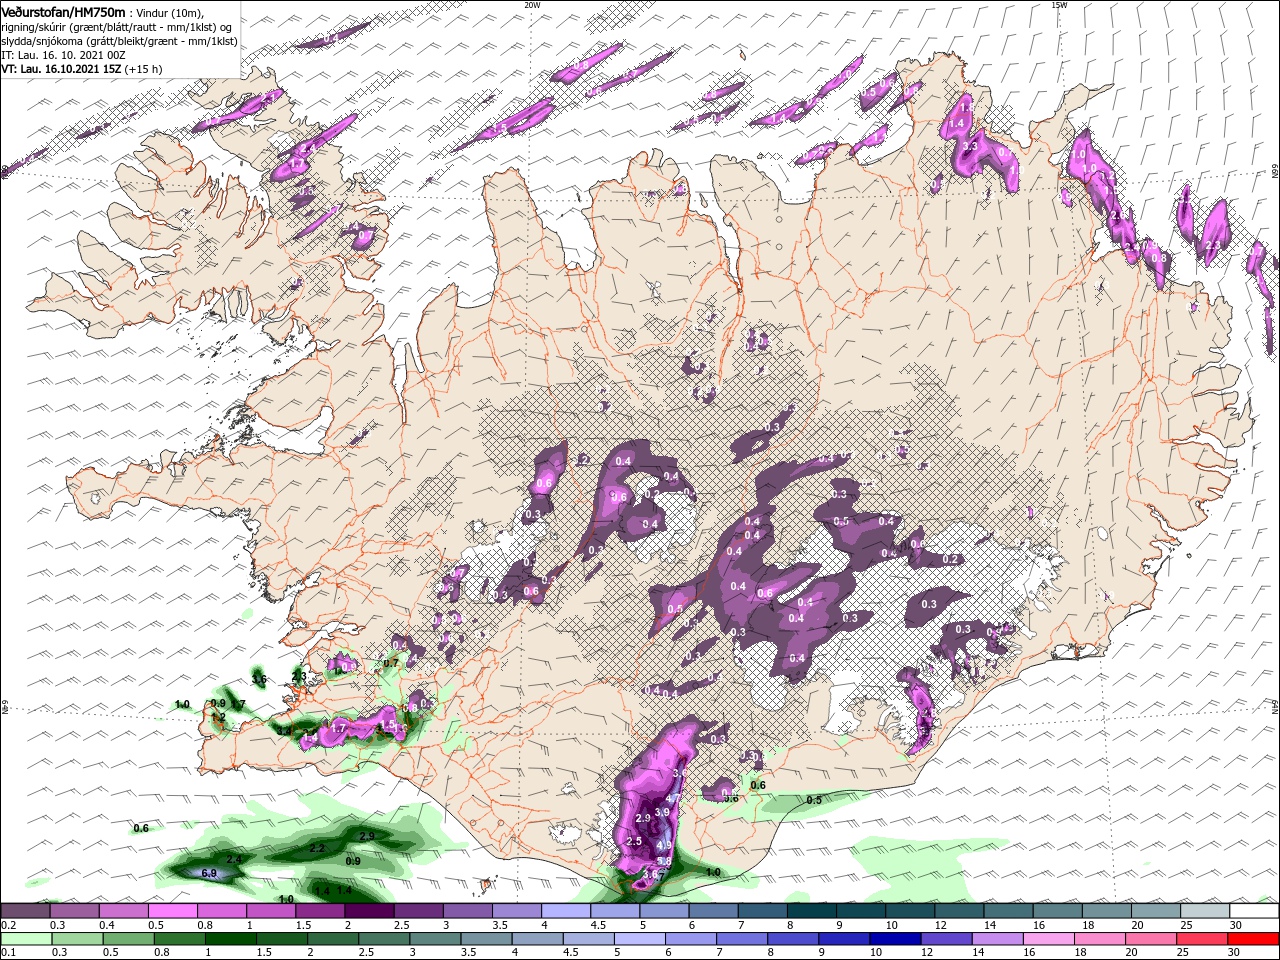The image size is (1280, 960).
Task: Select the VT: Lau. 16.10.2021 15Z text
Action: (x=61, y=69)
